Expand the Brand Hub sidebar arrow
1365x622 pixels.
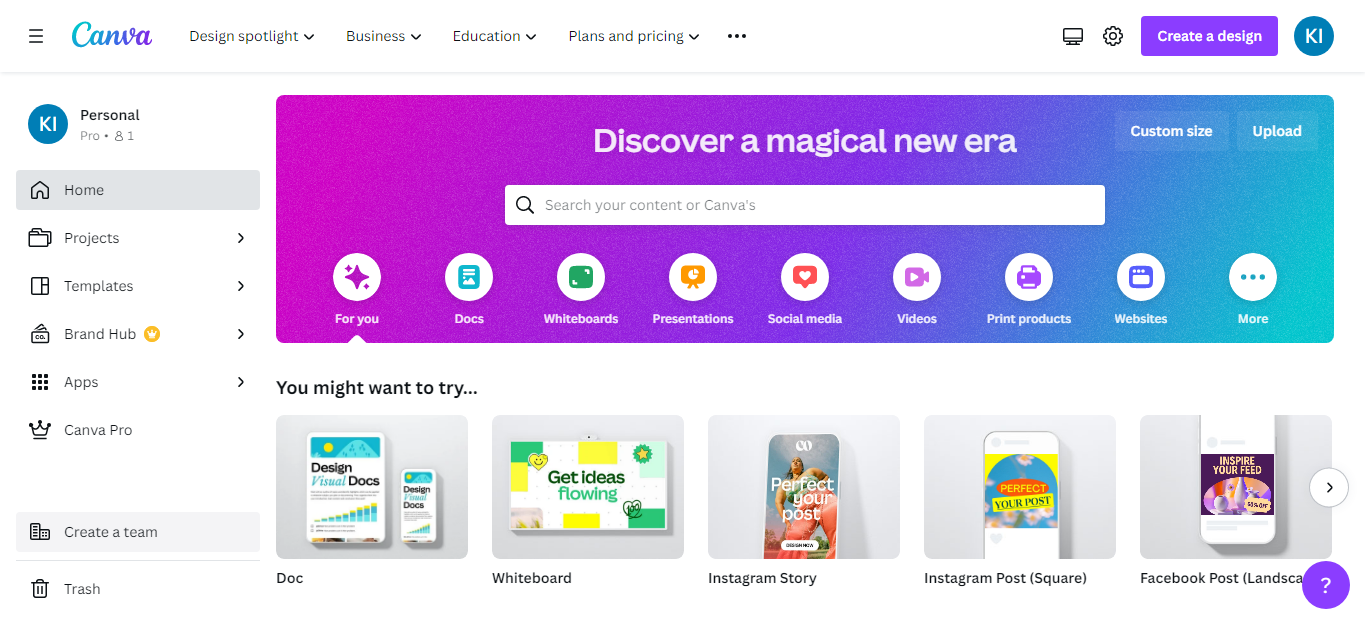point(240,334)
